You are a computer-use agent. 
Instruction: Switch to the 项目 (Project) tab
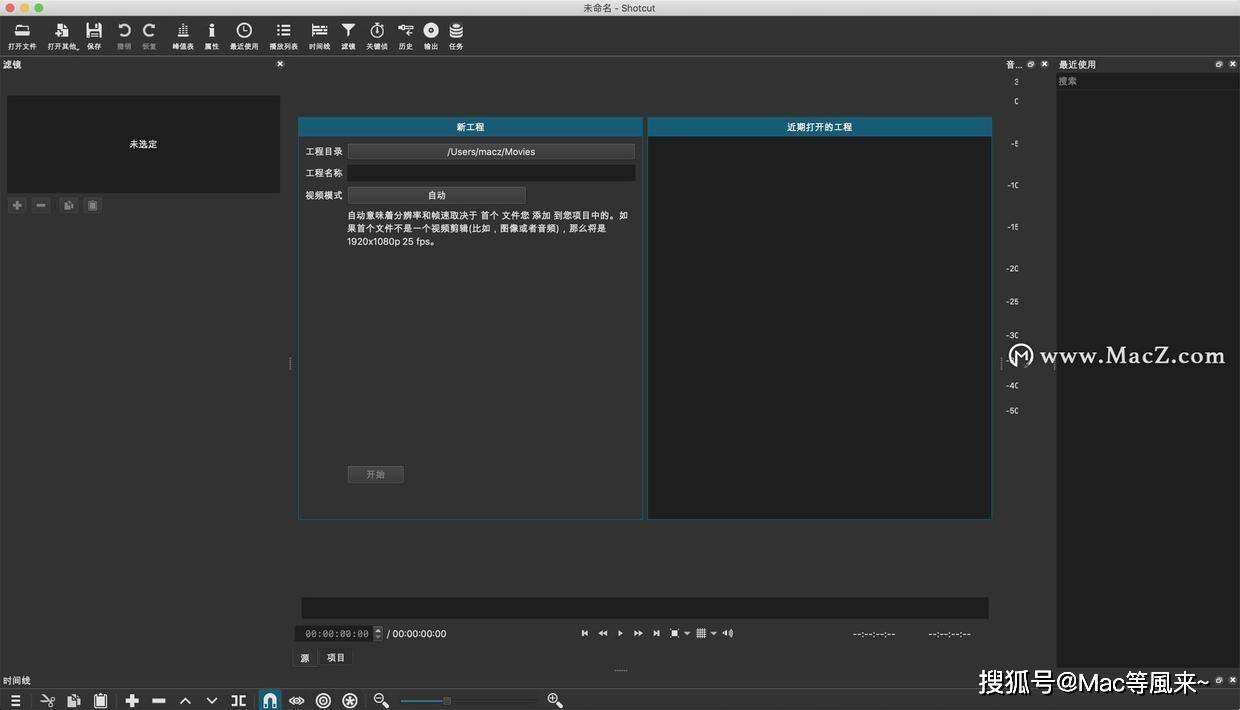click(336, 658)
